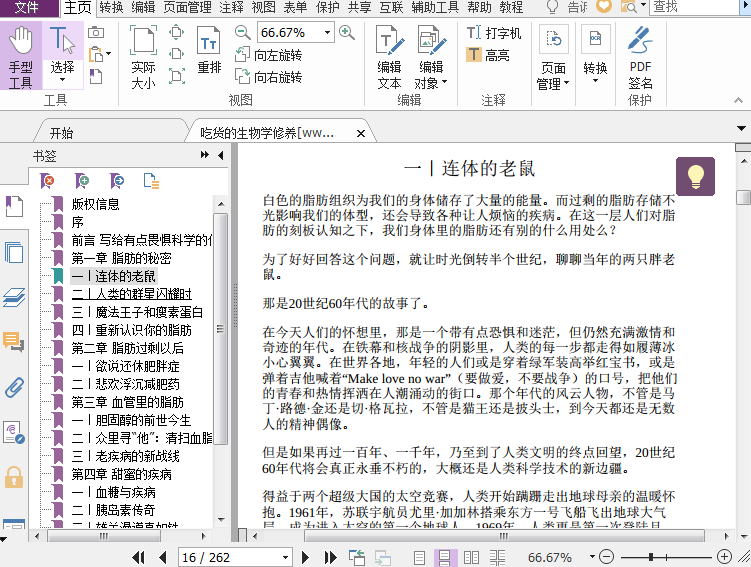Click the zoom out magnifier in ribbon
The width and height of the screenshot is (751, 567).
(x=243, y=33)
